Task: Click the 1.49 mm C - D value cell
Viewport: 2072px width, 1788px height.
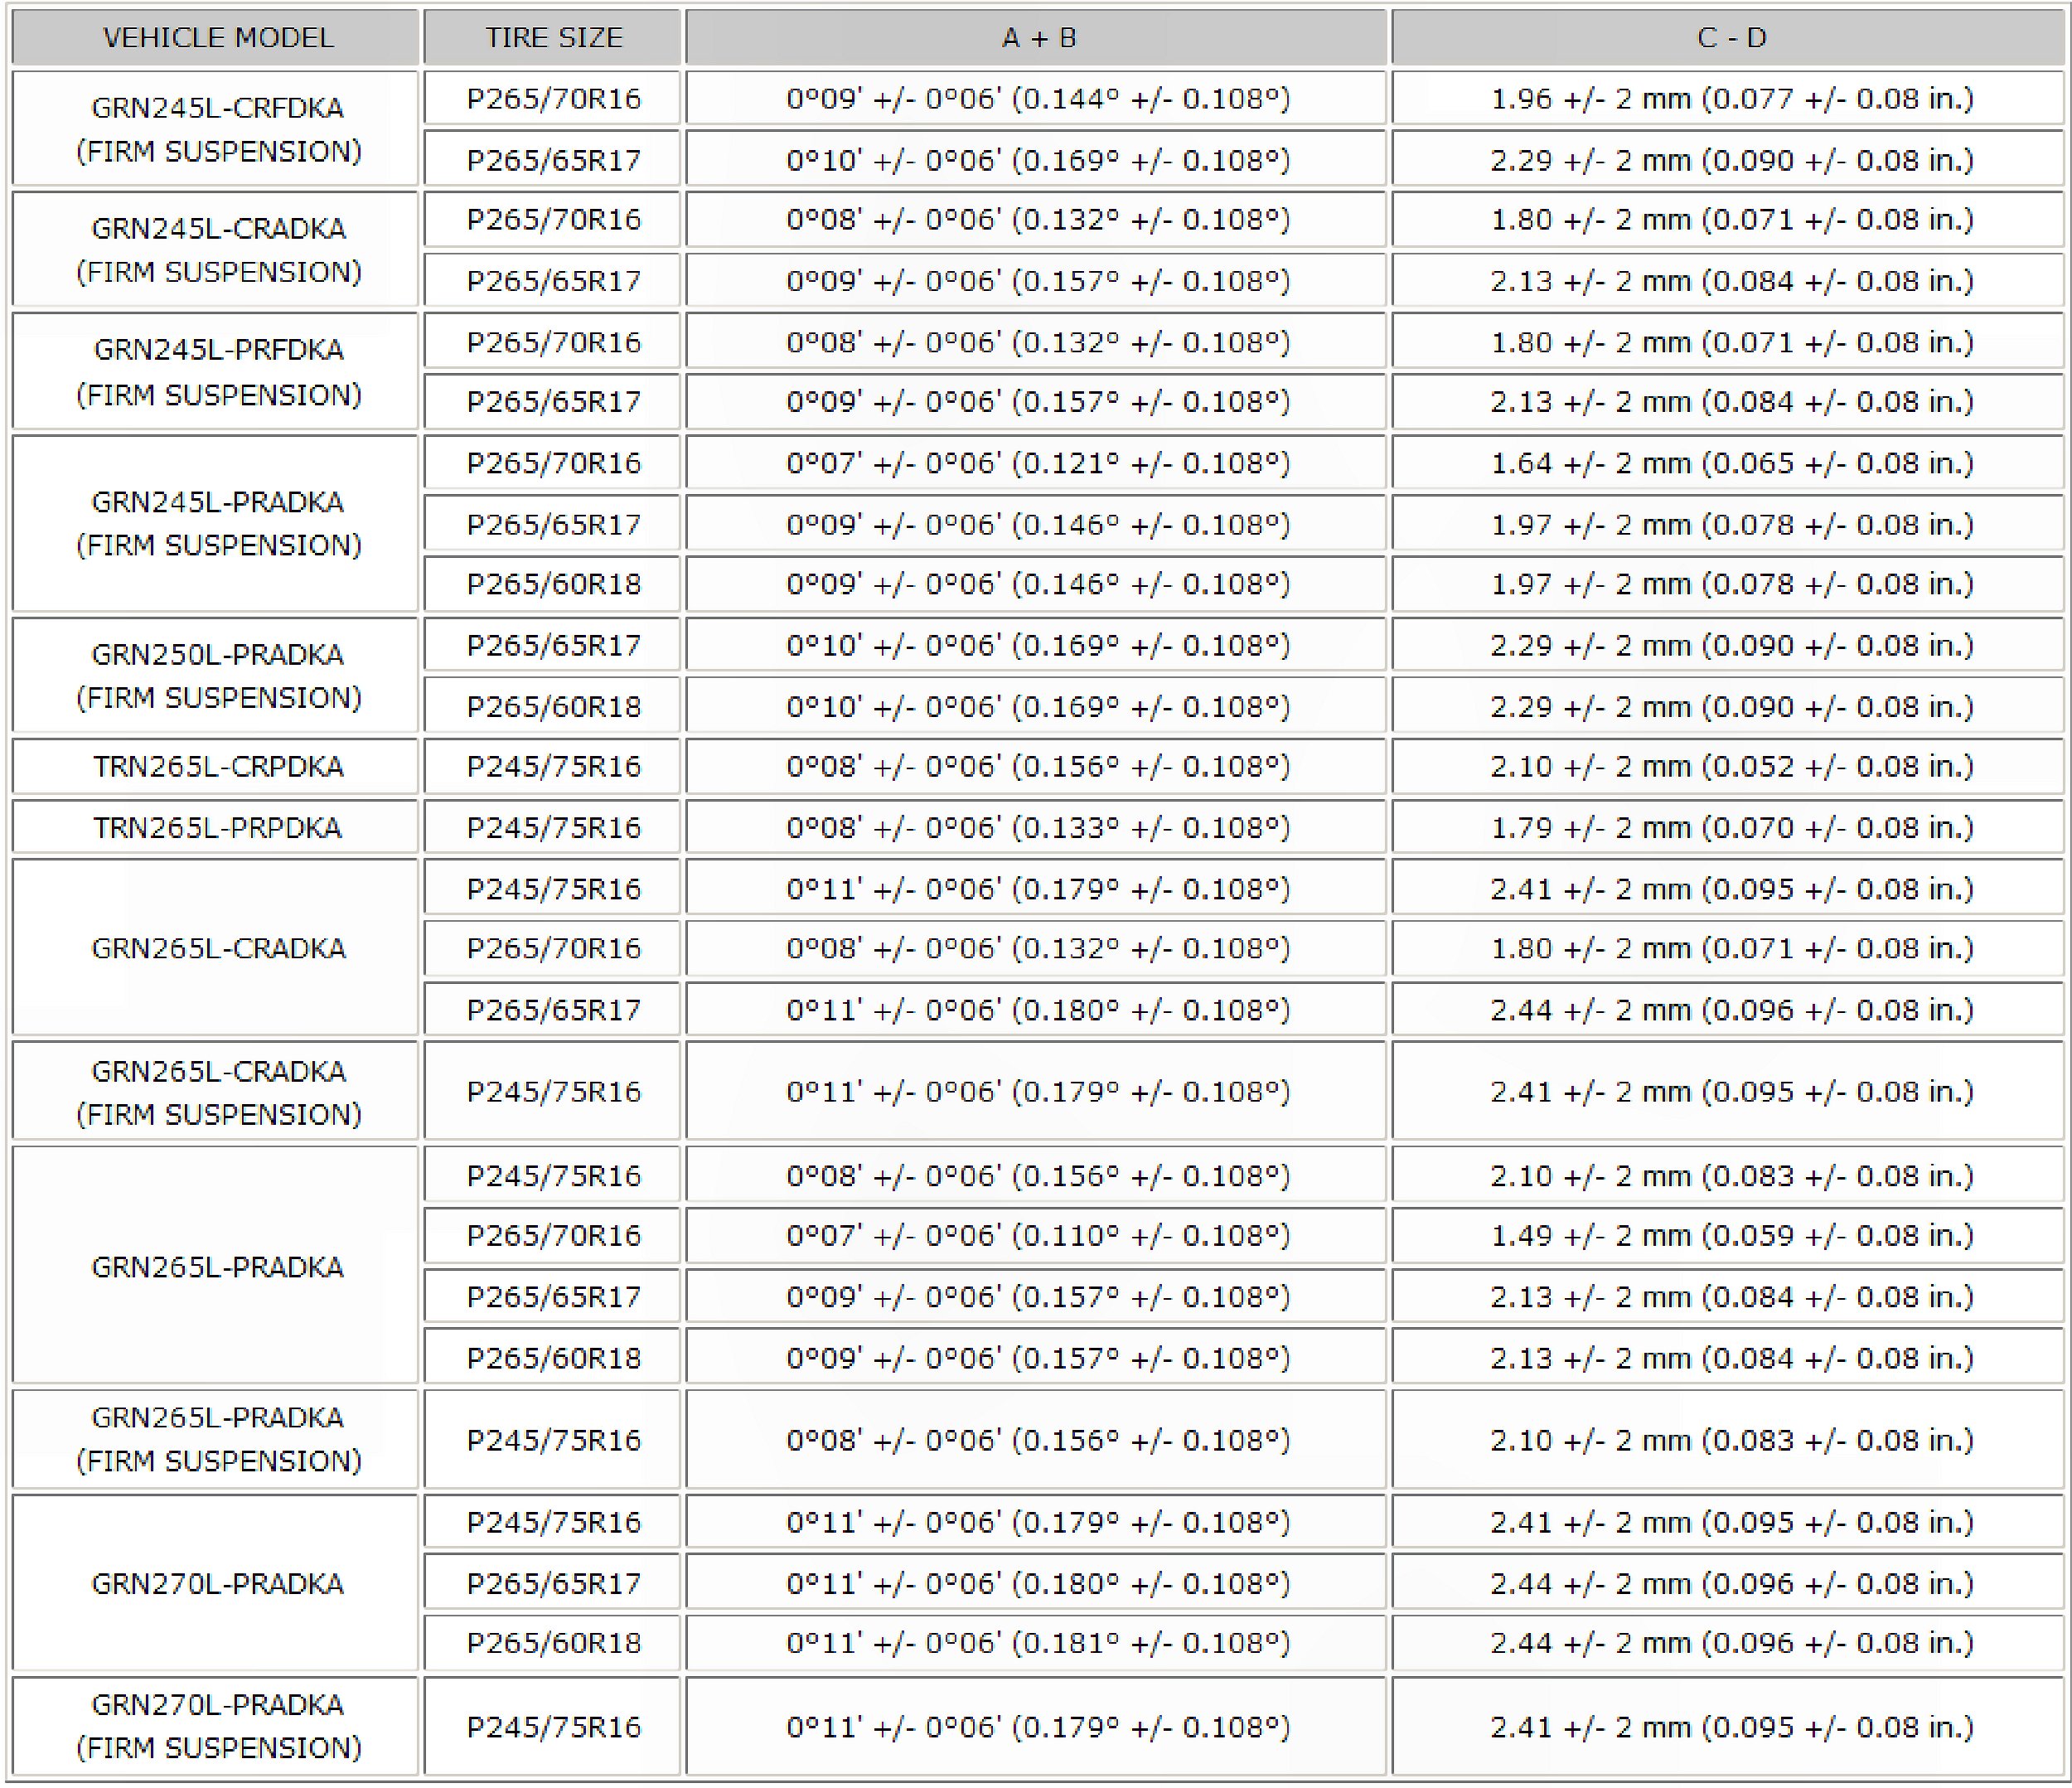Action: tap(1731, 1236)
